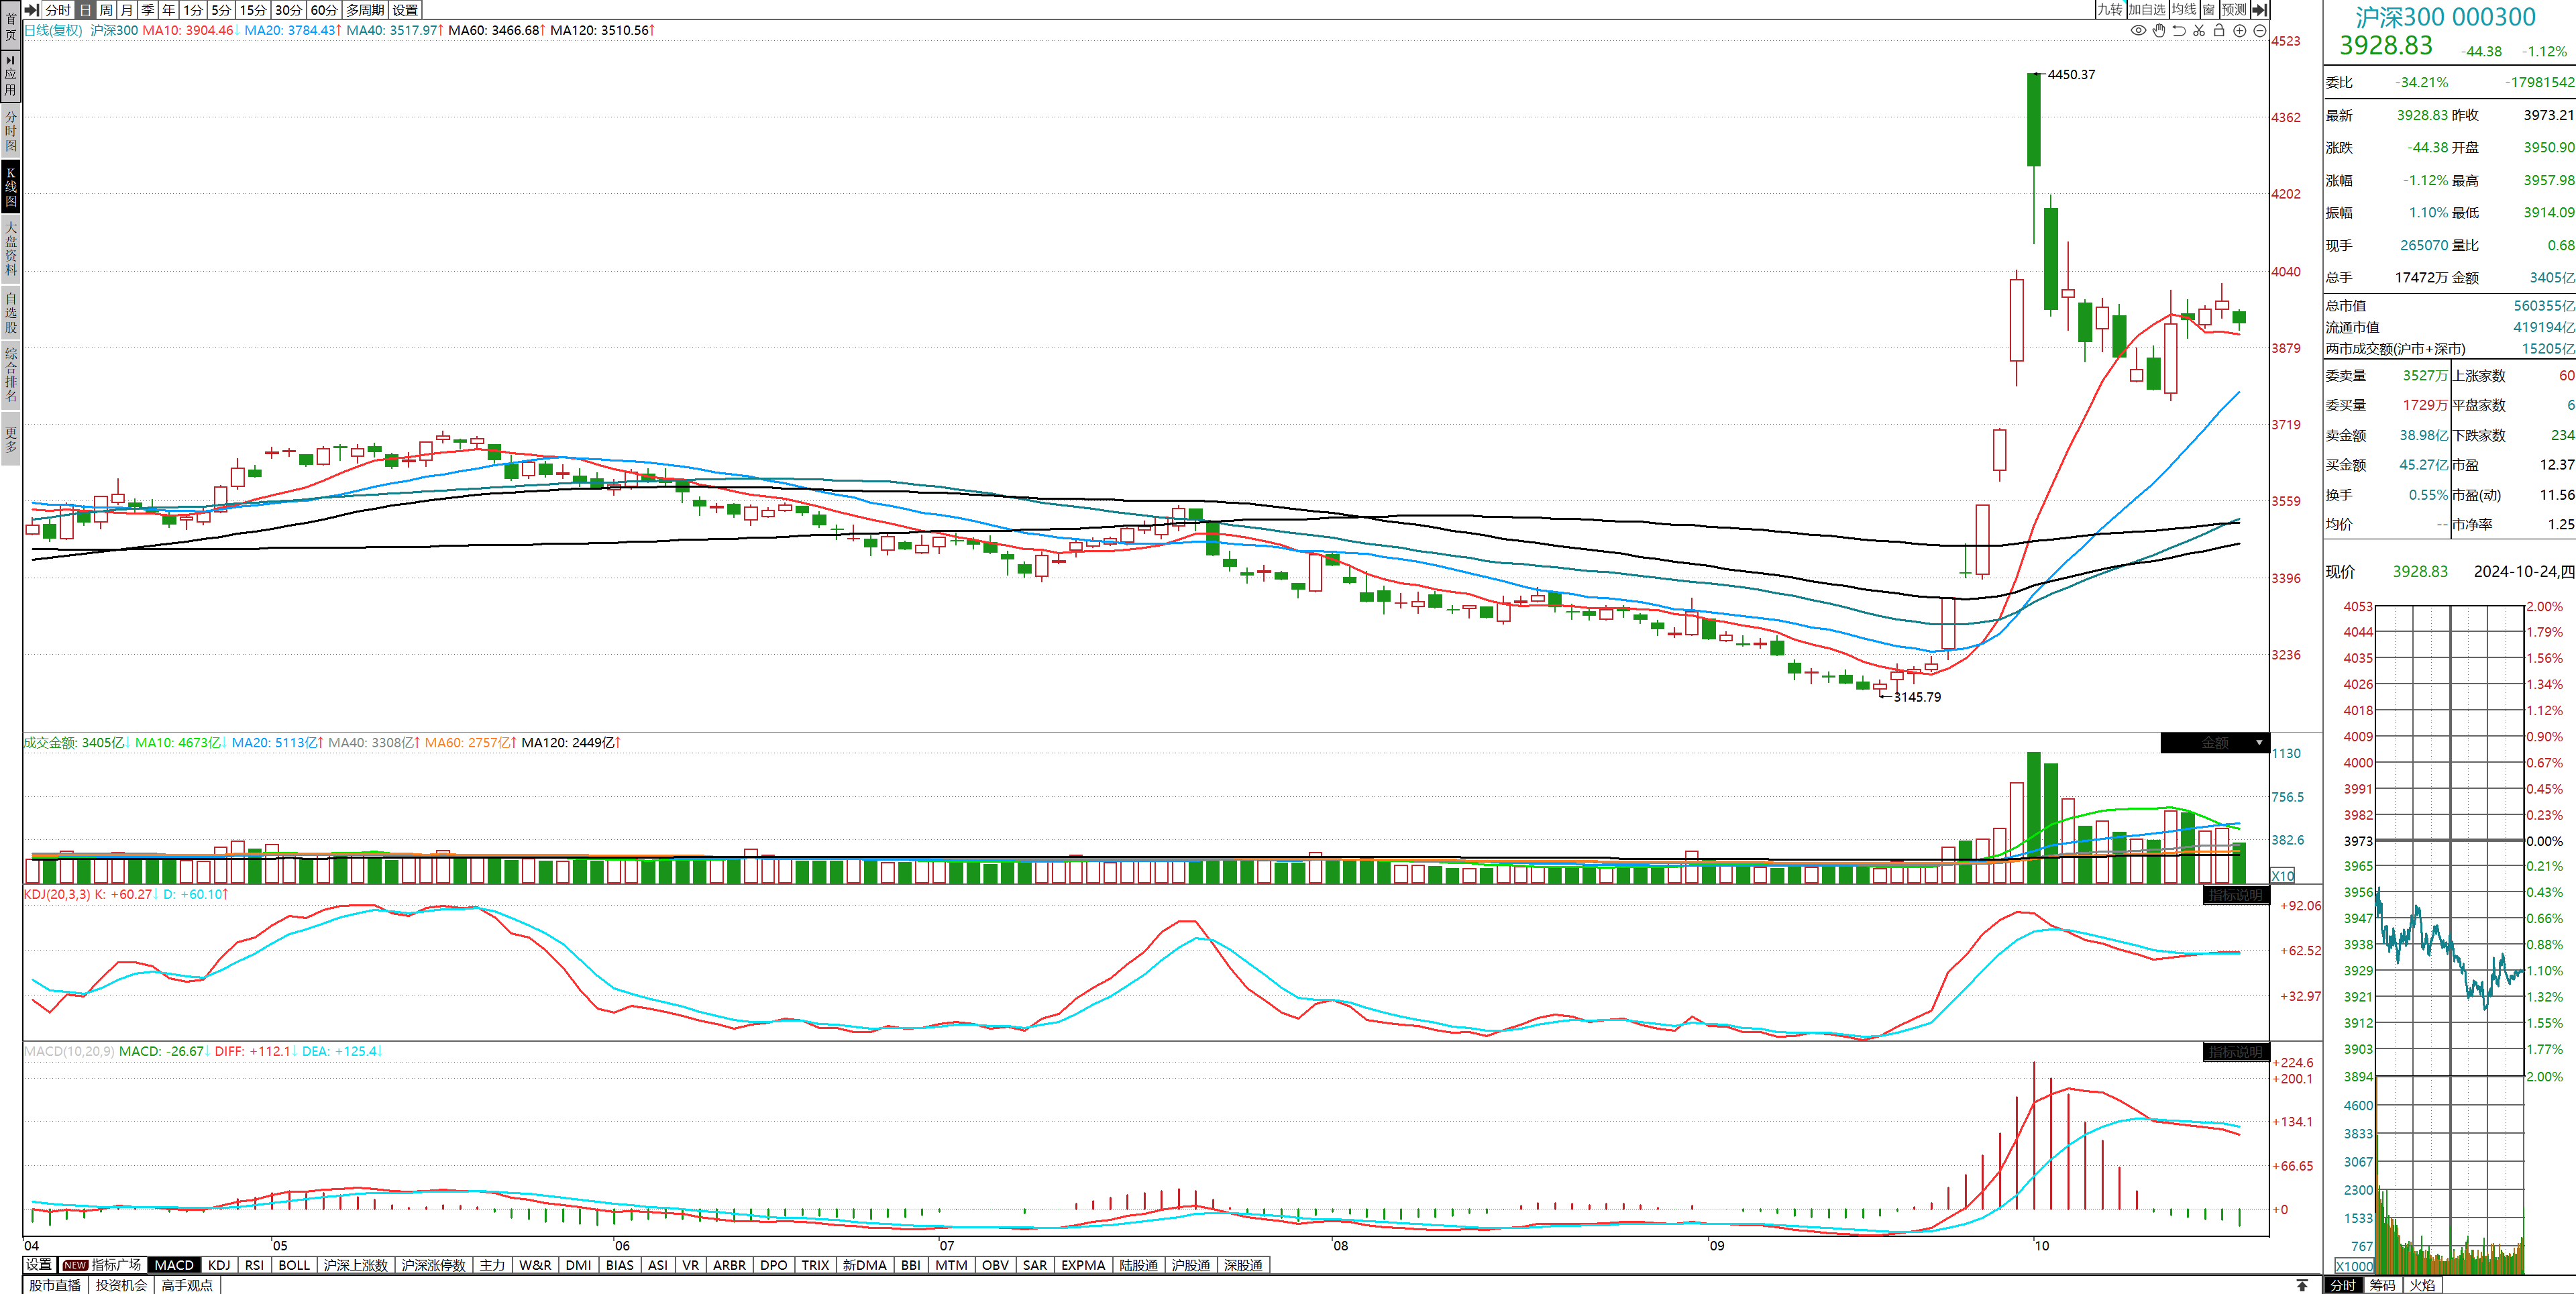
Task: Open the 自选股 sidebar item
Action: [x=11, y=312]
